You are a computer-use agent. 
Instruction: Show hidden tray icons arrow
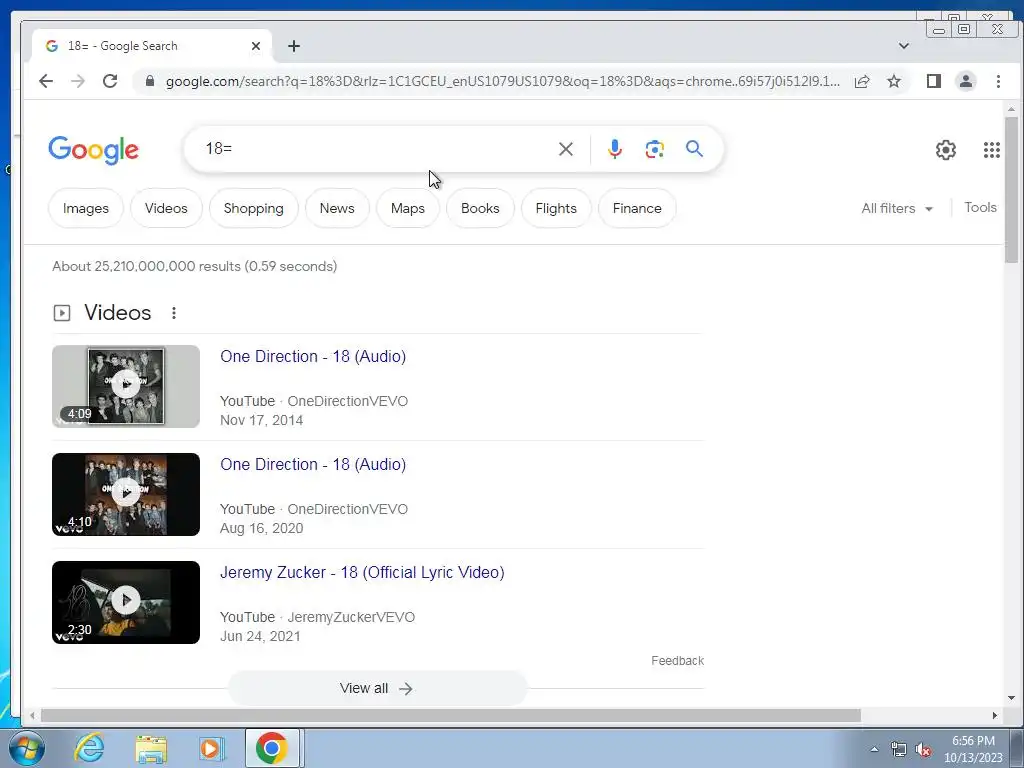pos(874,750)
